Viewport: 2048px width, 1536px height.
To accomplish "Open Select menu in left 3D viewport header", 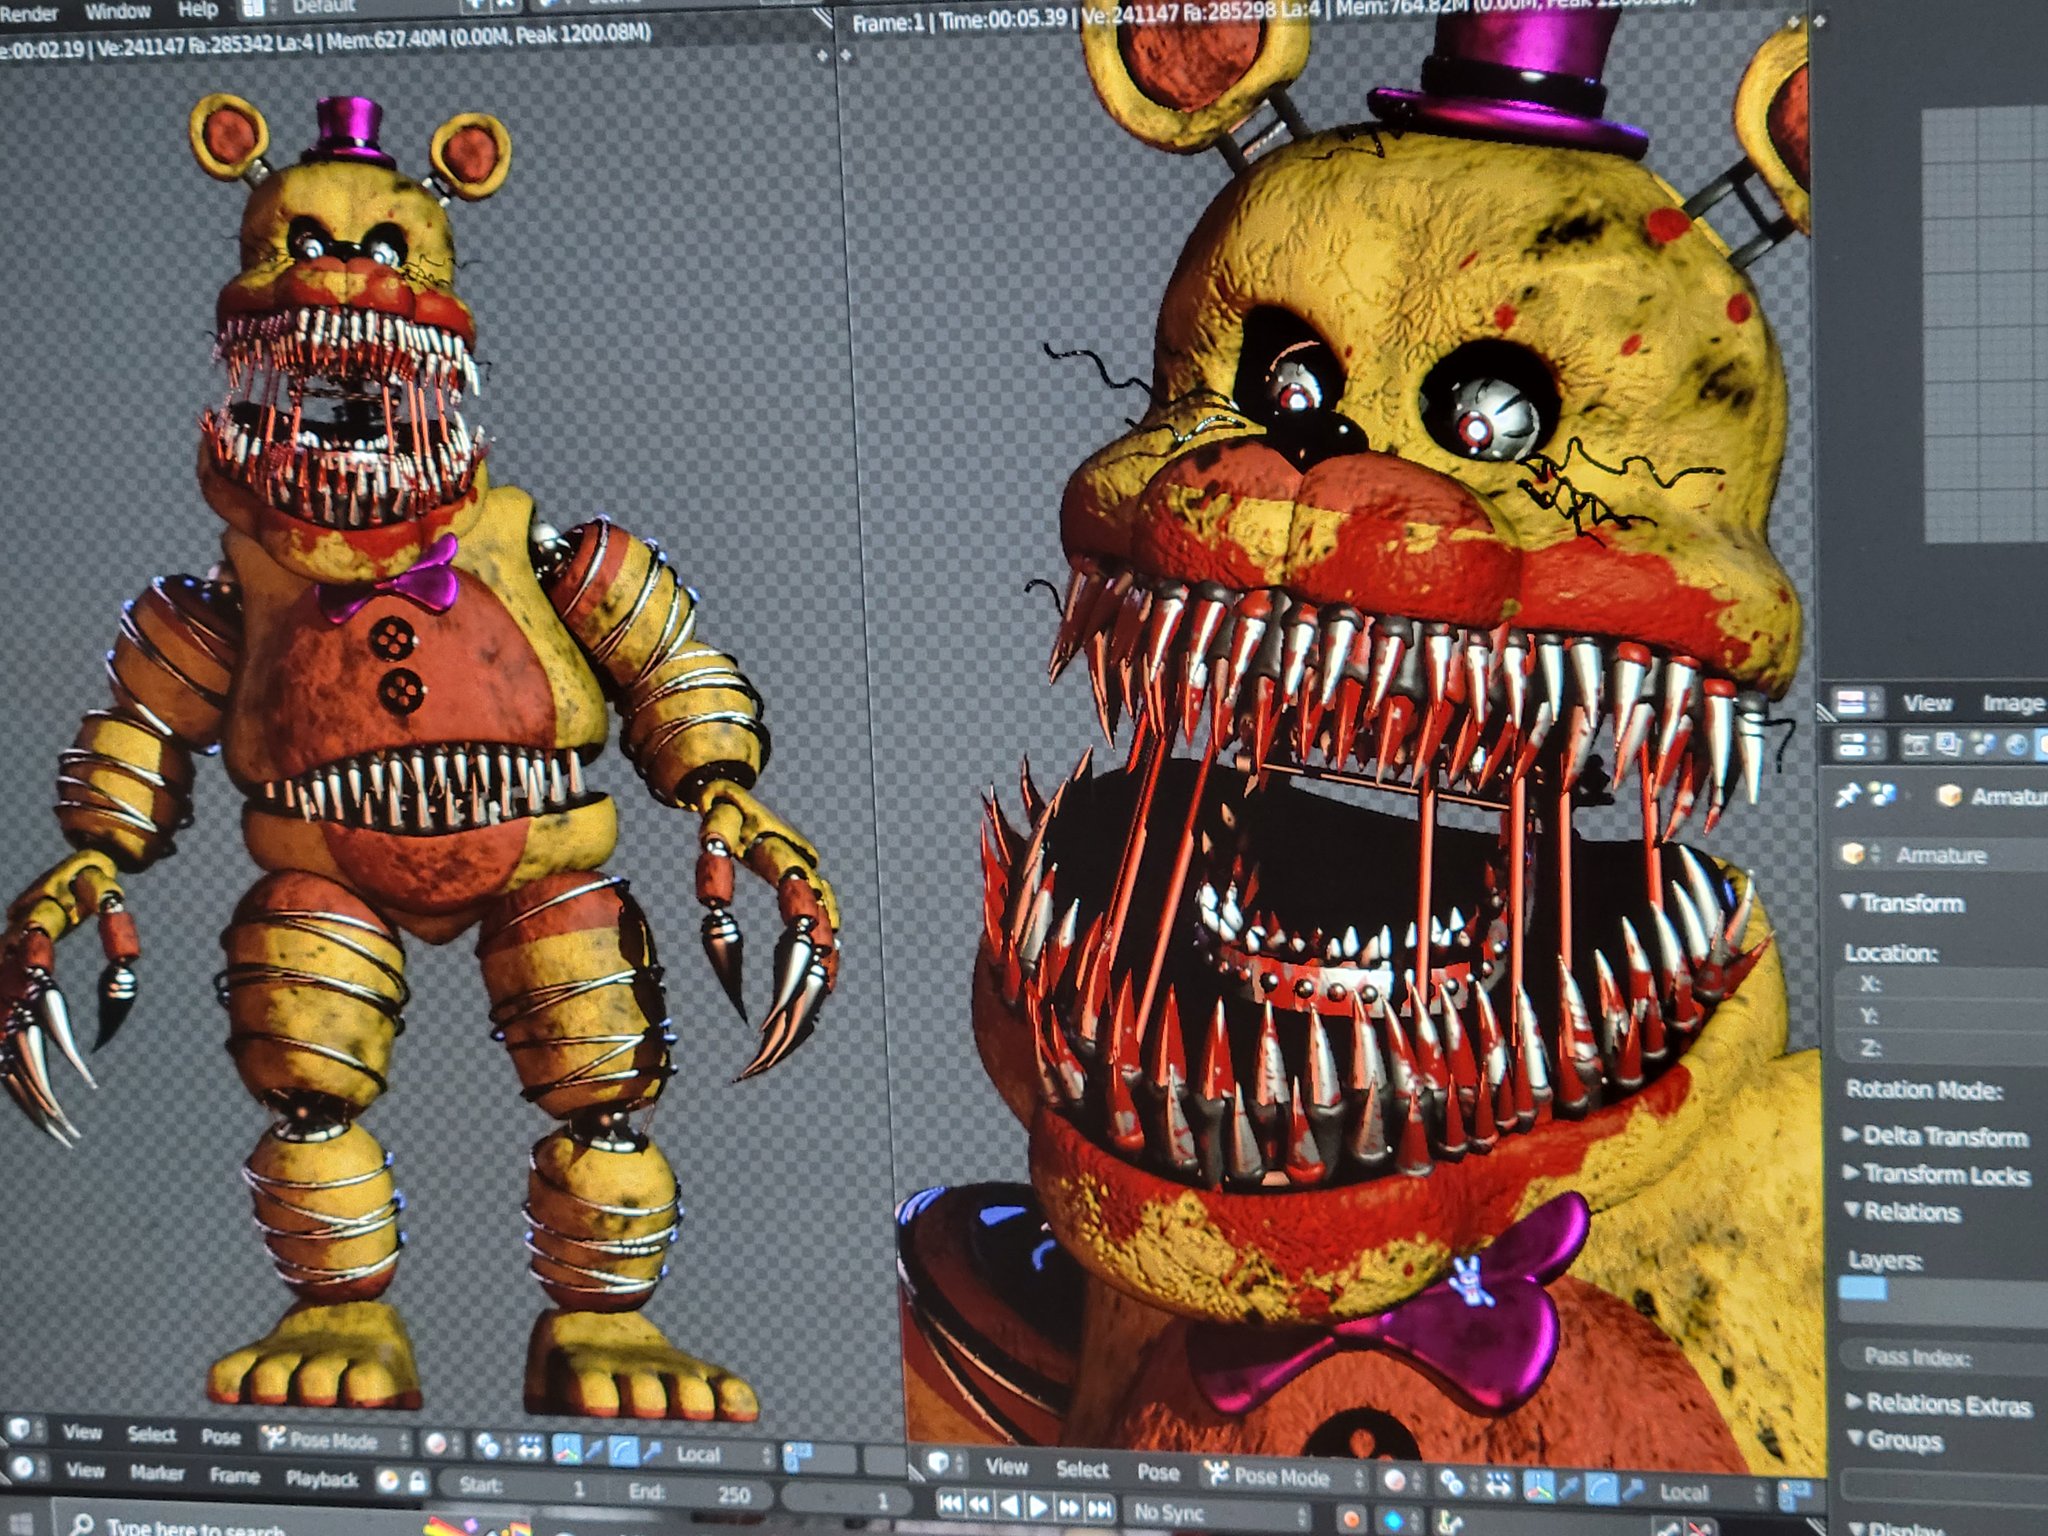I will tap(152, 1434).
